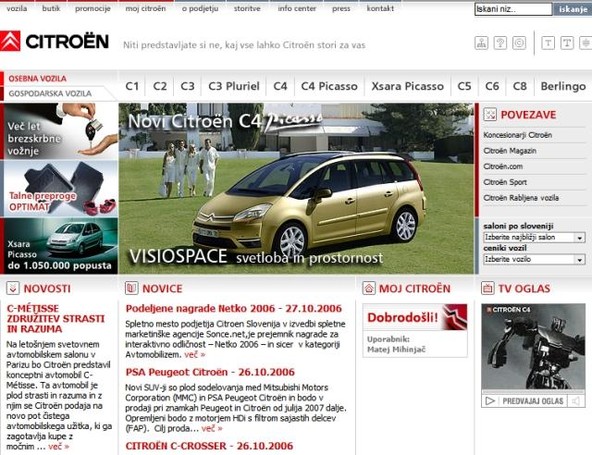This screenshot has height=455, width=592.
Task: Open 'CITROËN C-CROSSER - 26.10.2006' headline
Action: (x=209, y=446)
